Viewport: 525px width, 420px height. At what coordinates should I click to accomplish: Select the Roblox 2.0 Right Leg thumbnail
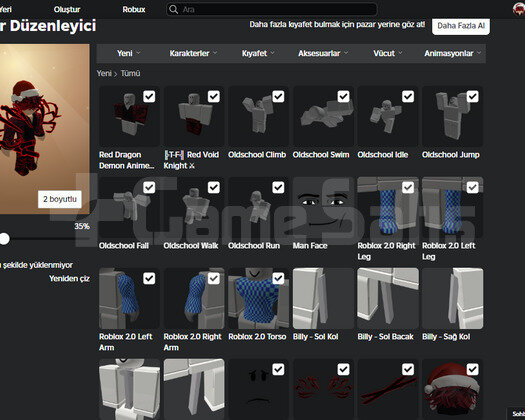click(x=388, y=207)
